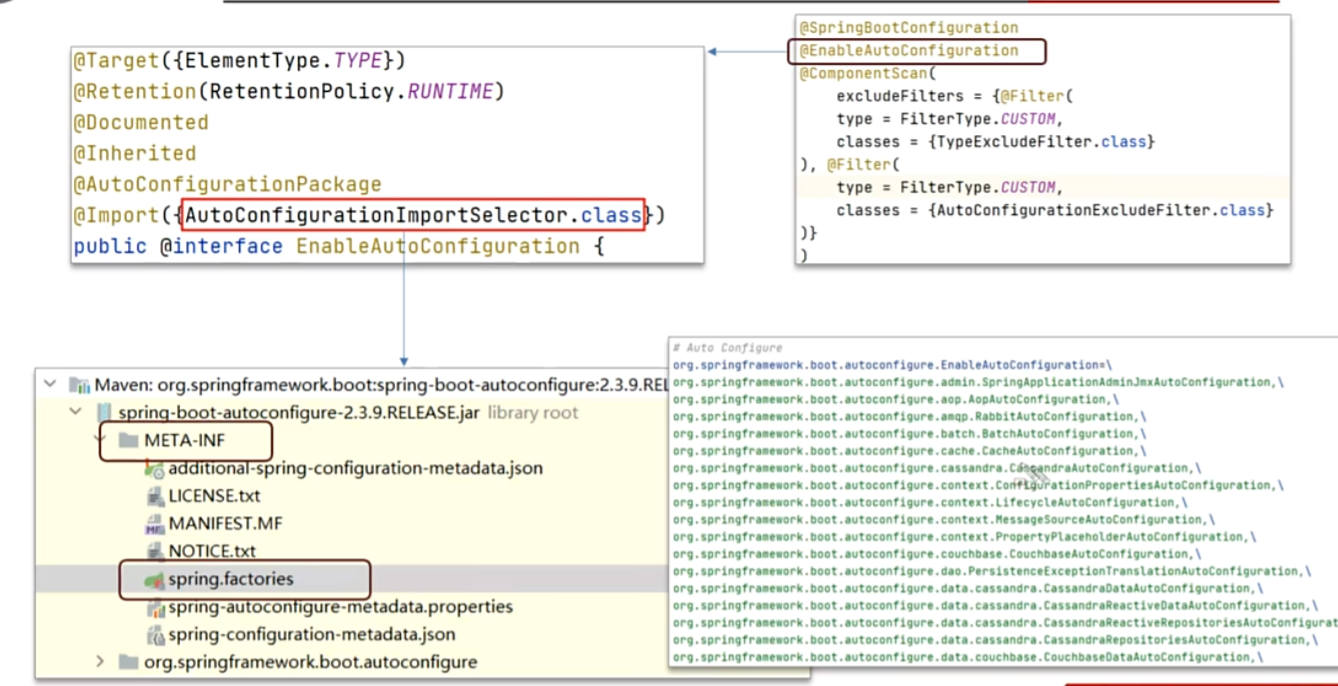Click the spring-configuration-metadata.json file icon
The height and width of the screenshot is (686, 1338).
[x=154, y=634]
